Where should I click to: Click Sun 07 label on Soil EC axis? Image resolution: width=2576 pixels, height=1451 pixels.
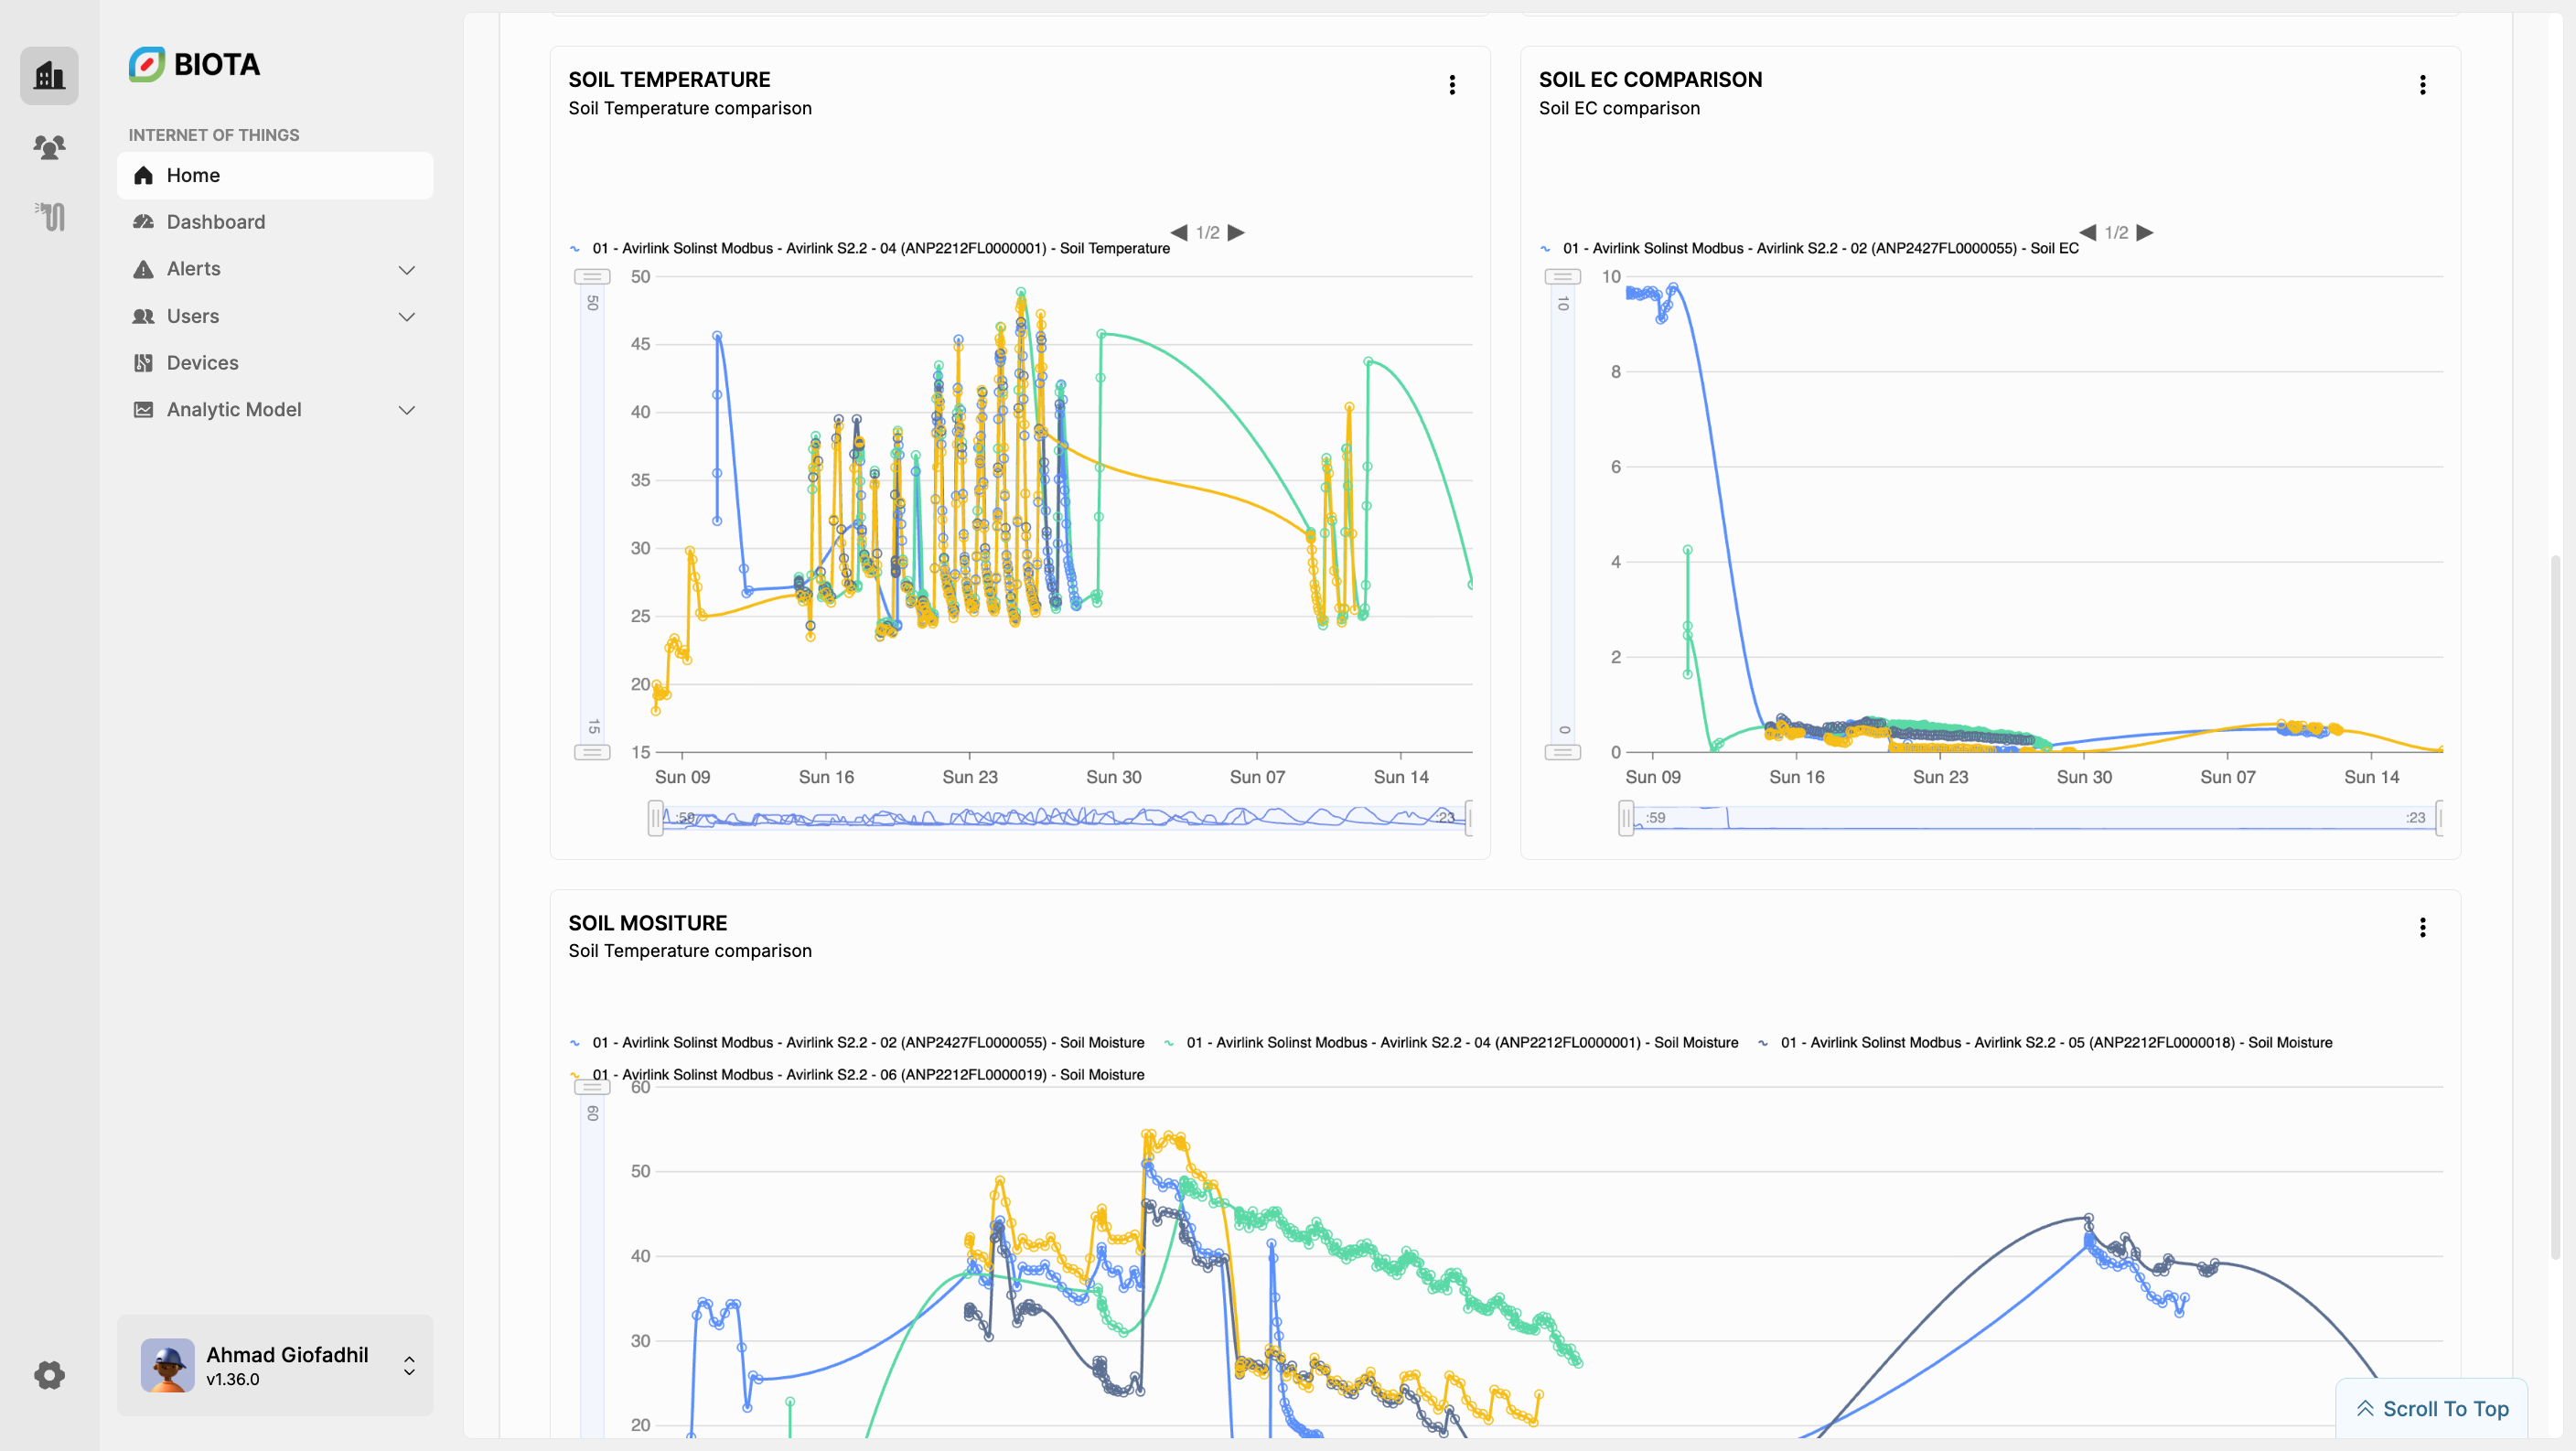[x=2227, y=777]
